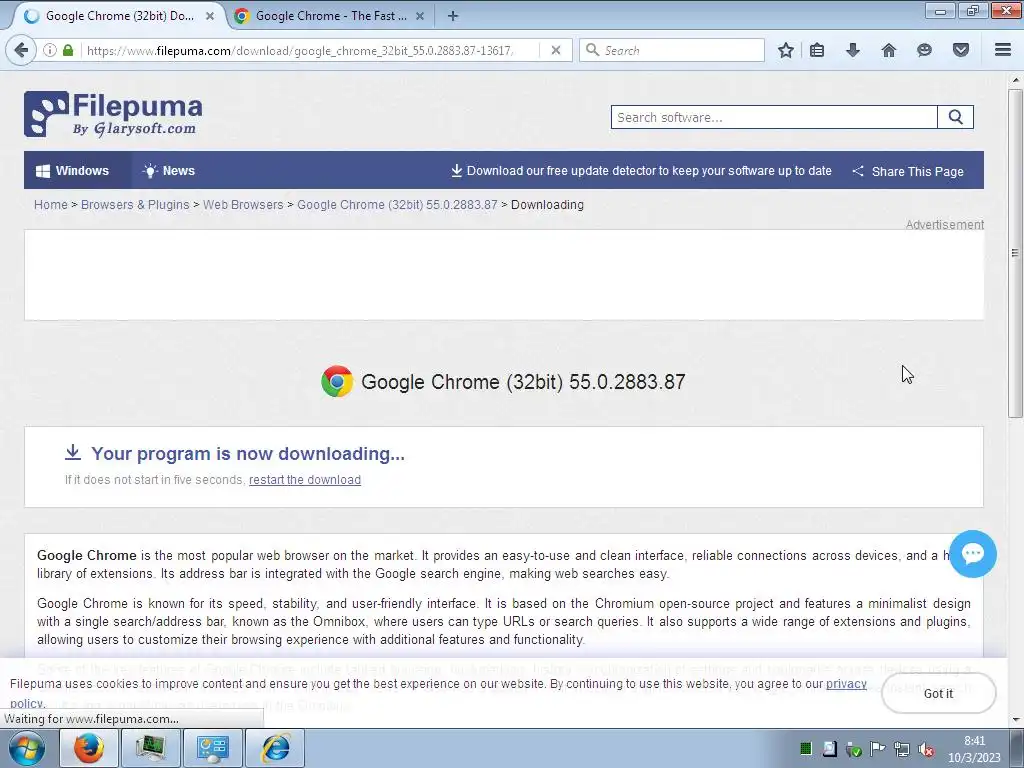Open Internet Explorer from taskbar
This screenshot has height=768, width=1024.
click(276, 748)
